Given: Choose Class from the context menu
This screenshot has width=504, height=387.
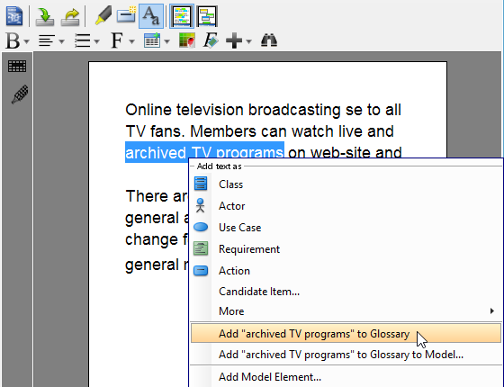Looking at the screenshot, I should tap(346, 184).
